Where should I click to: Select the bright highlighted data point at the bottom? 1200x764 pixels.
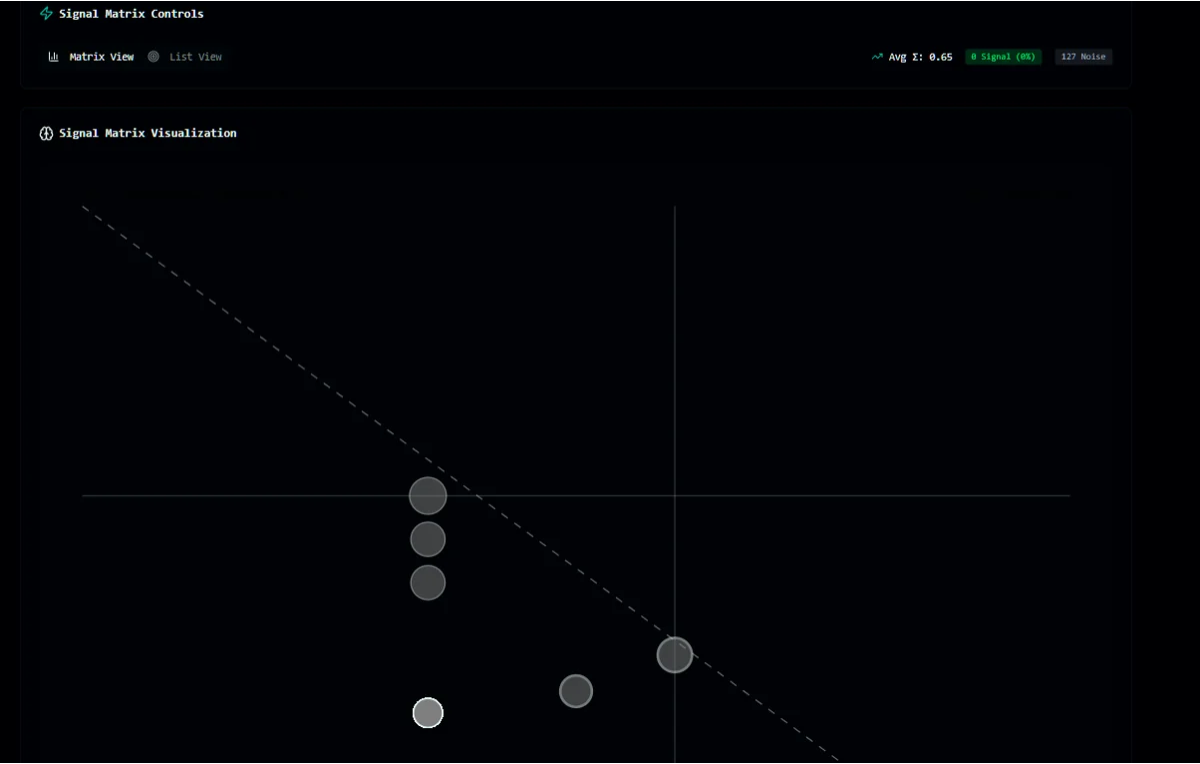[x=428, y=713]
